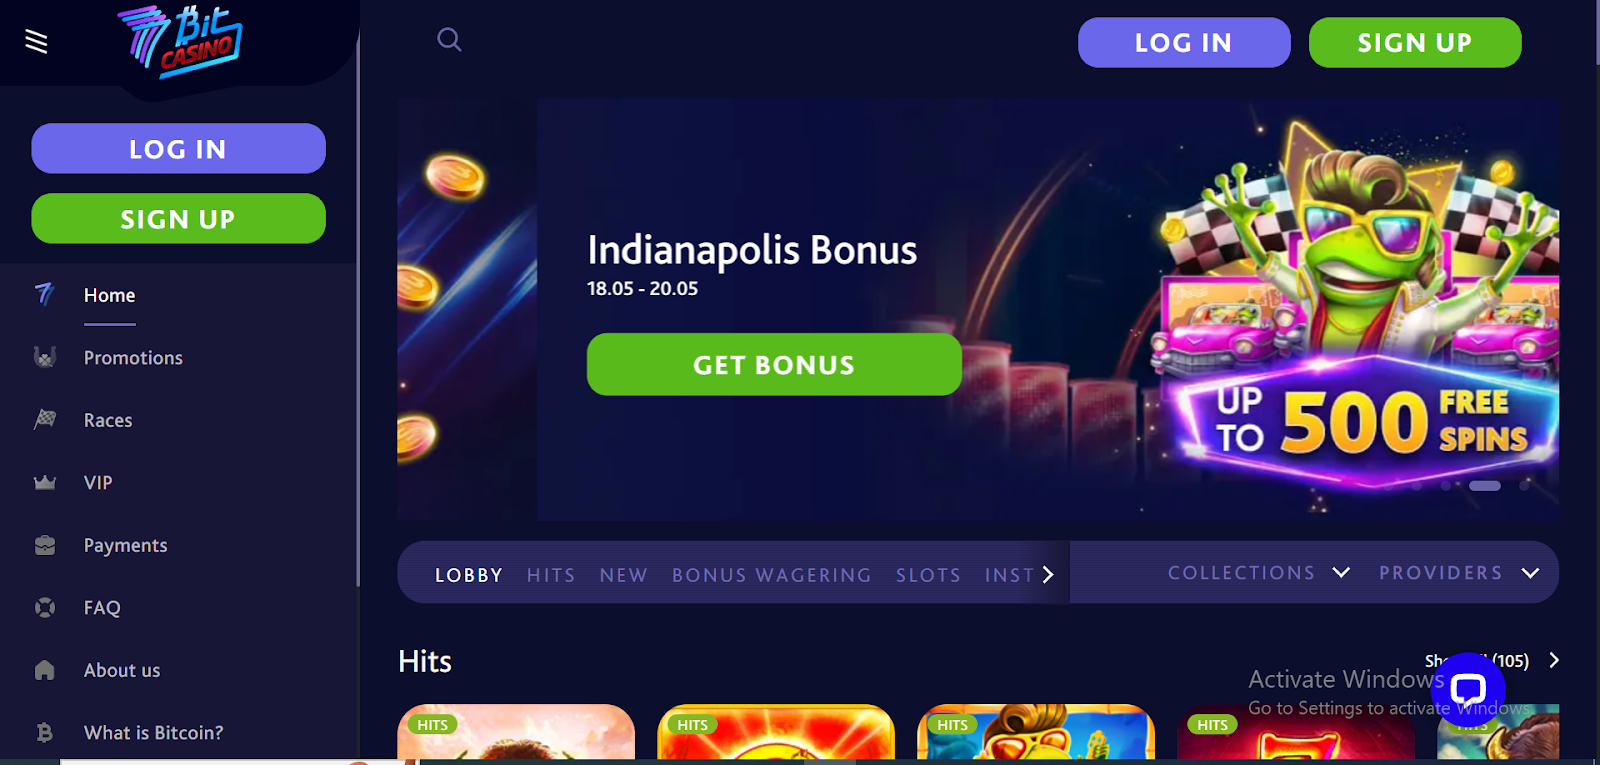Select the Bonus Wagering tab
Viewport: 1600px width, 765px height.
pyautogui.click(x=771, y=575)
